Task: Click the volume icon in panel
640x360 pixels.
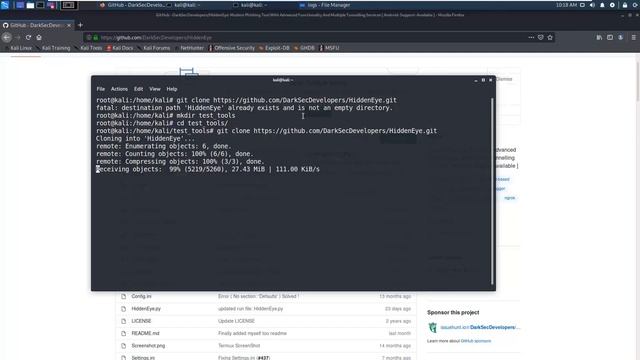Action: click(x=592, y=5)
